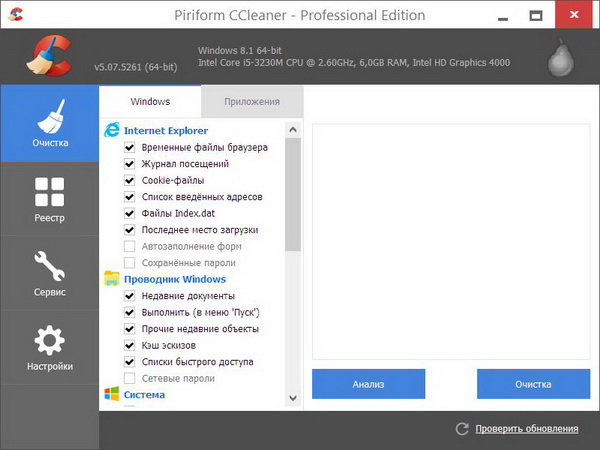600x450 pixels.
Task: Click the refresh icon beside Проверить обновления
Action: 462,429
